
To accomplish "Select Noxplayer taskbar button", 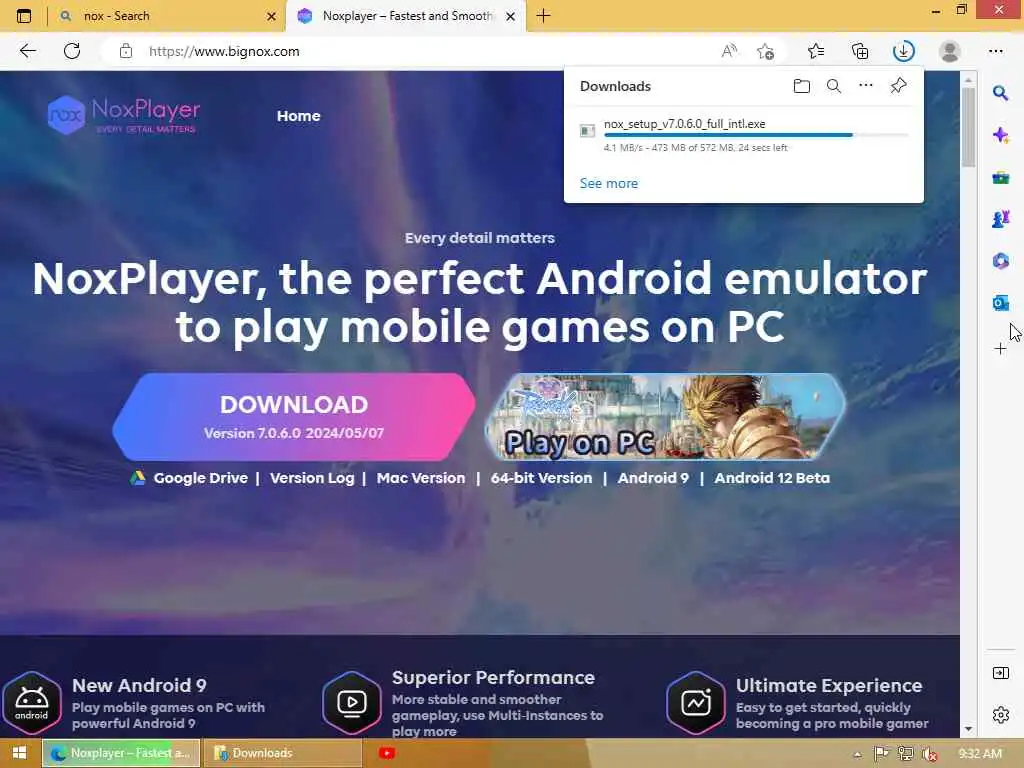I will click(121, 753).
